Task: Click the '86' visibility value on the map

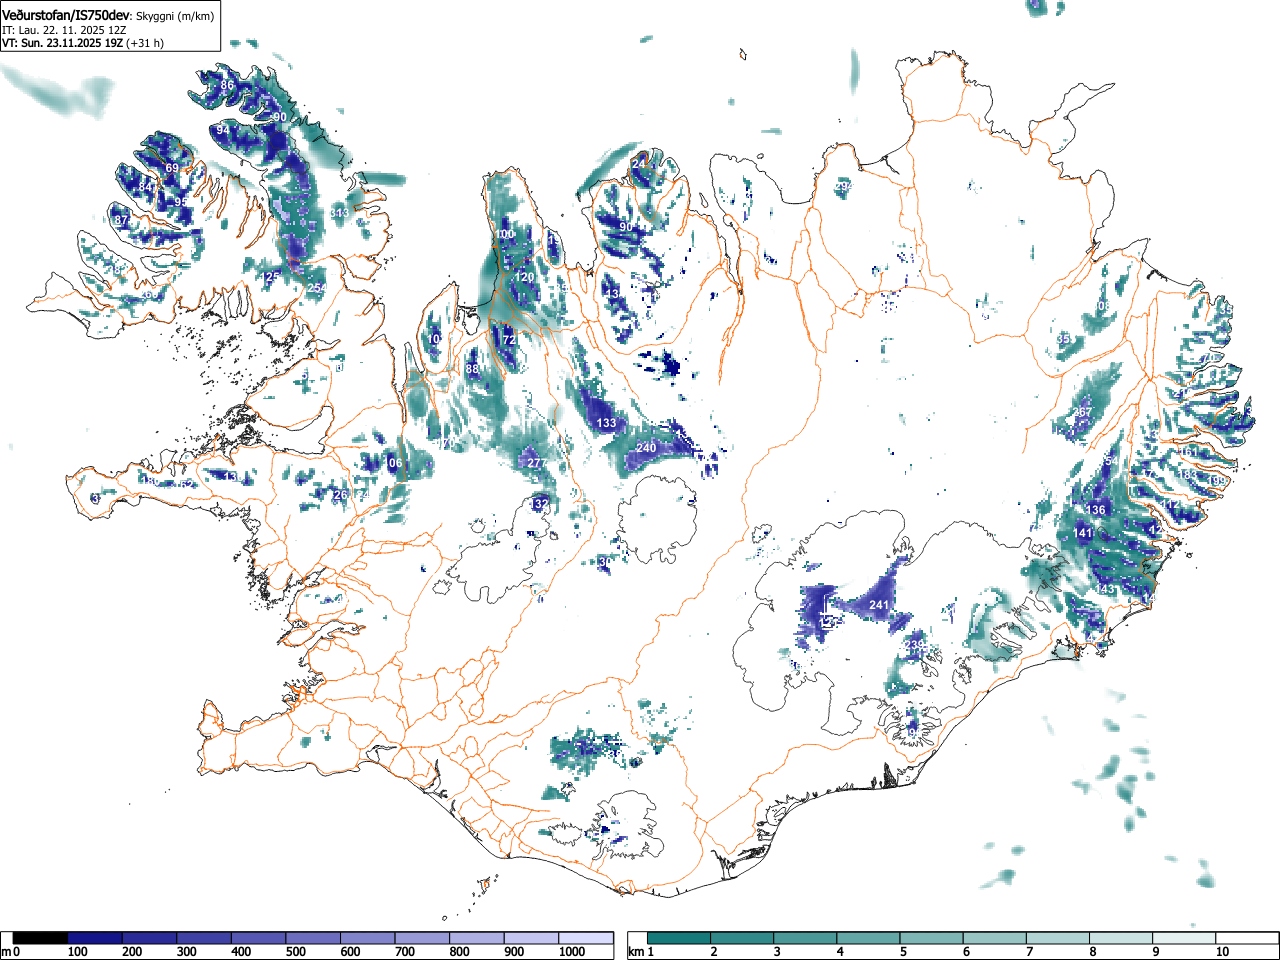Action: pos(227,85)
